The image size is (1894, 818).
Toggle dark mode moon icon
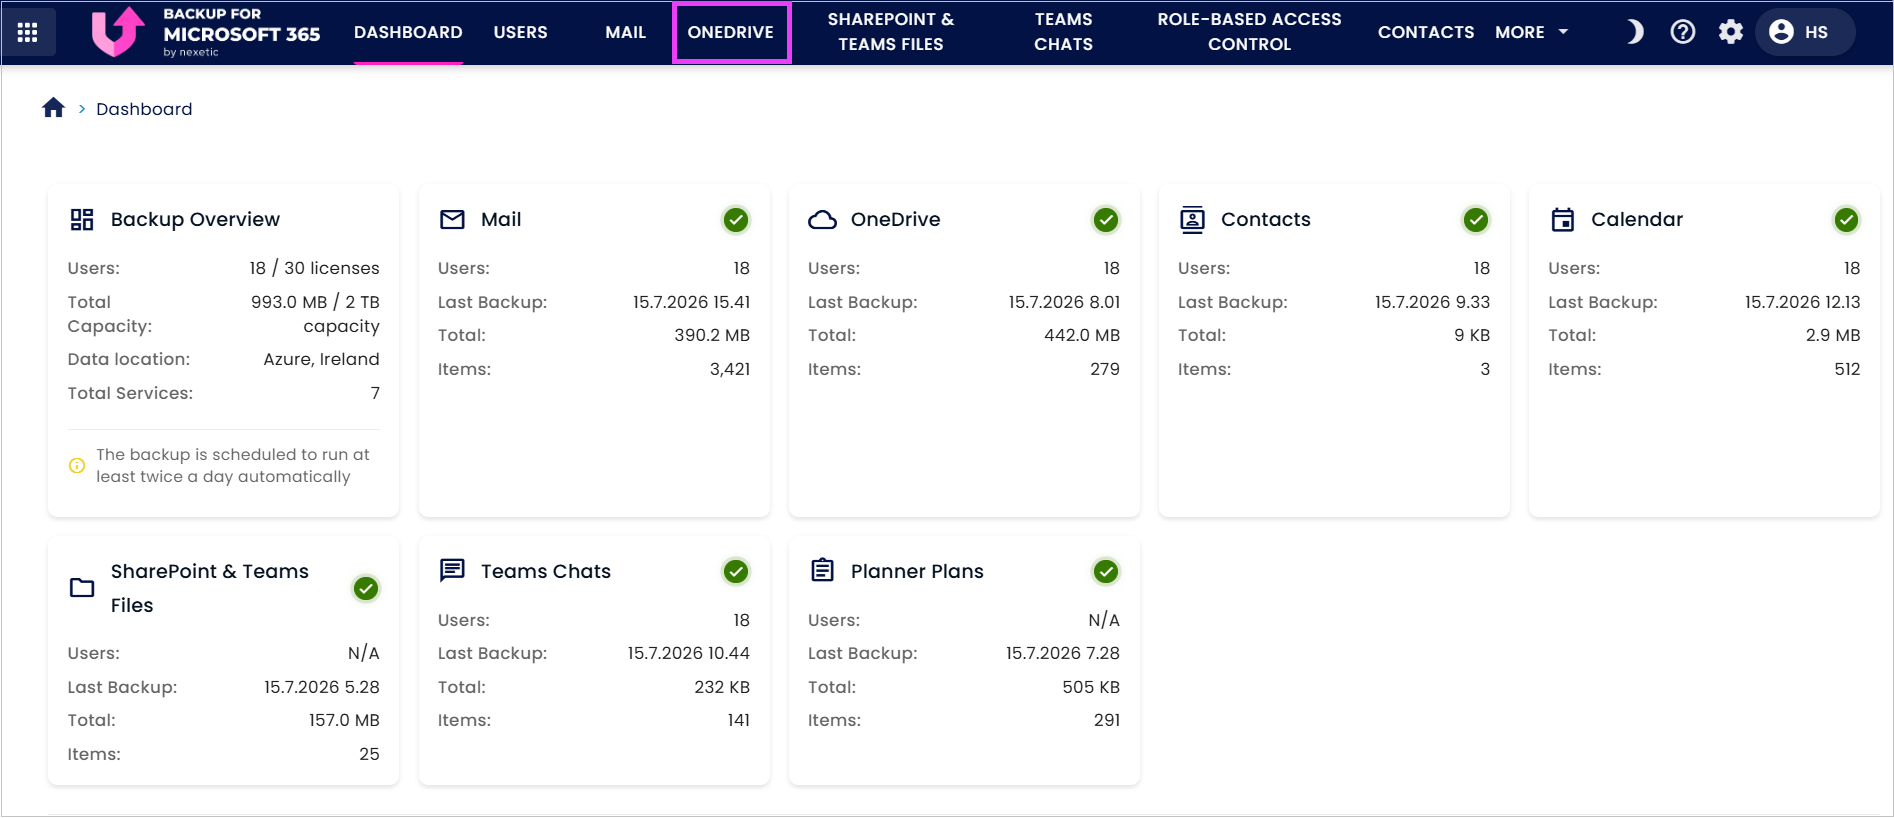[1635, 32]
